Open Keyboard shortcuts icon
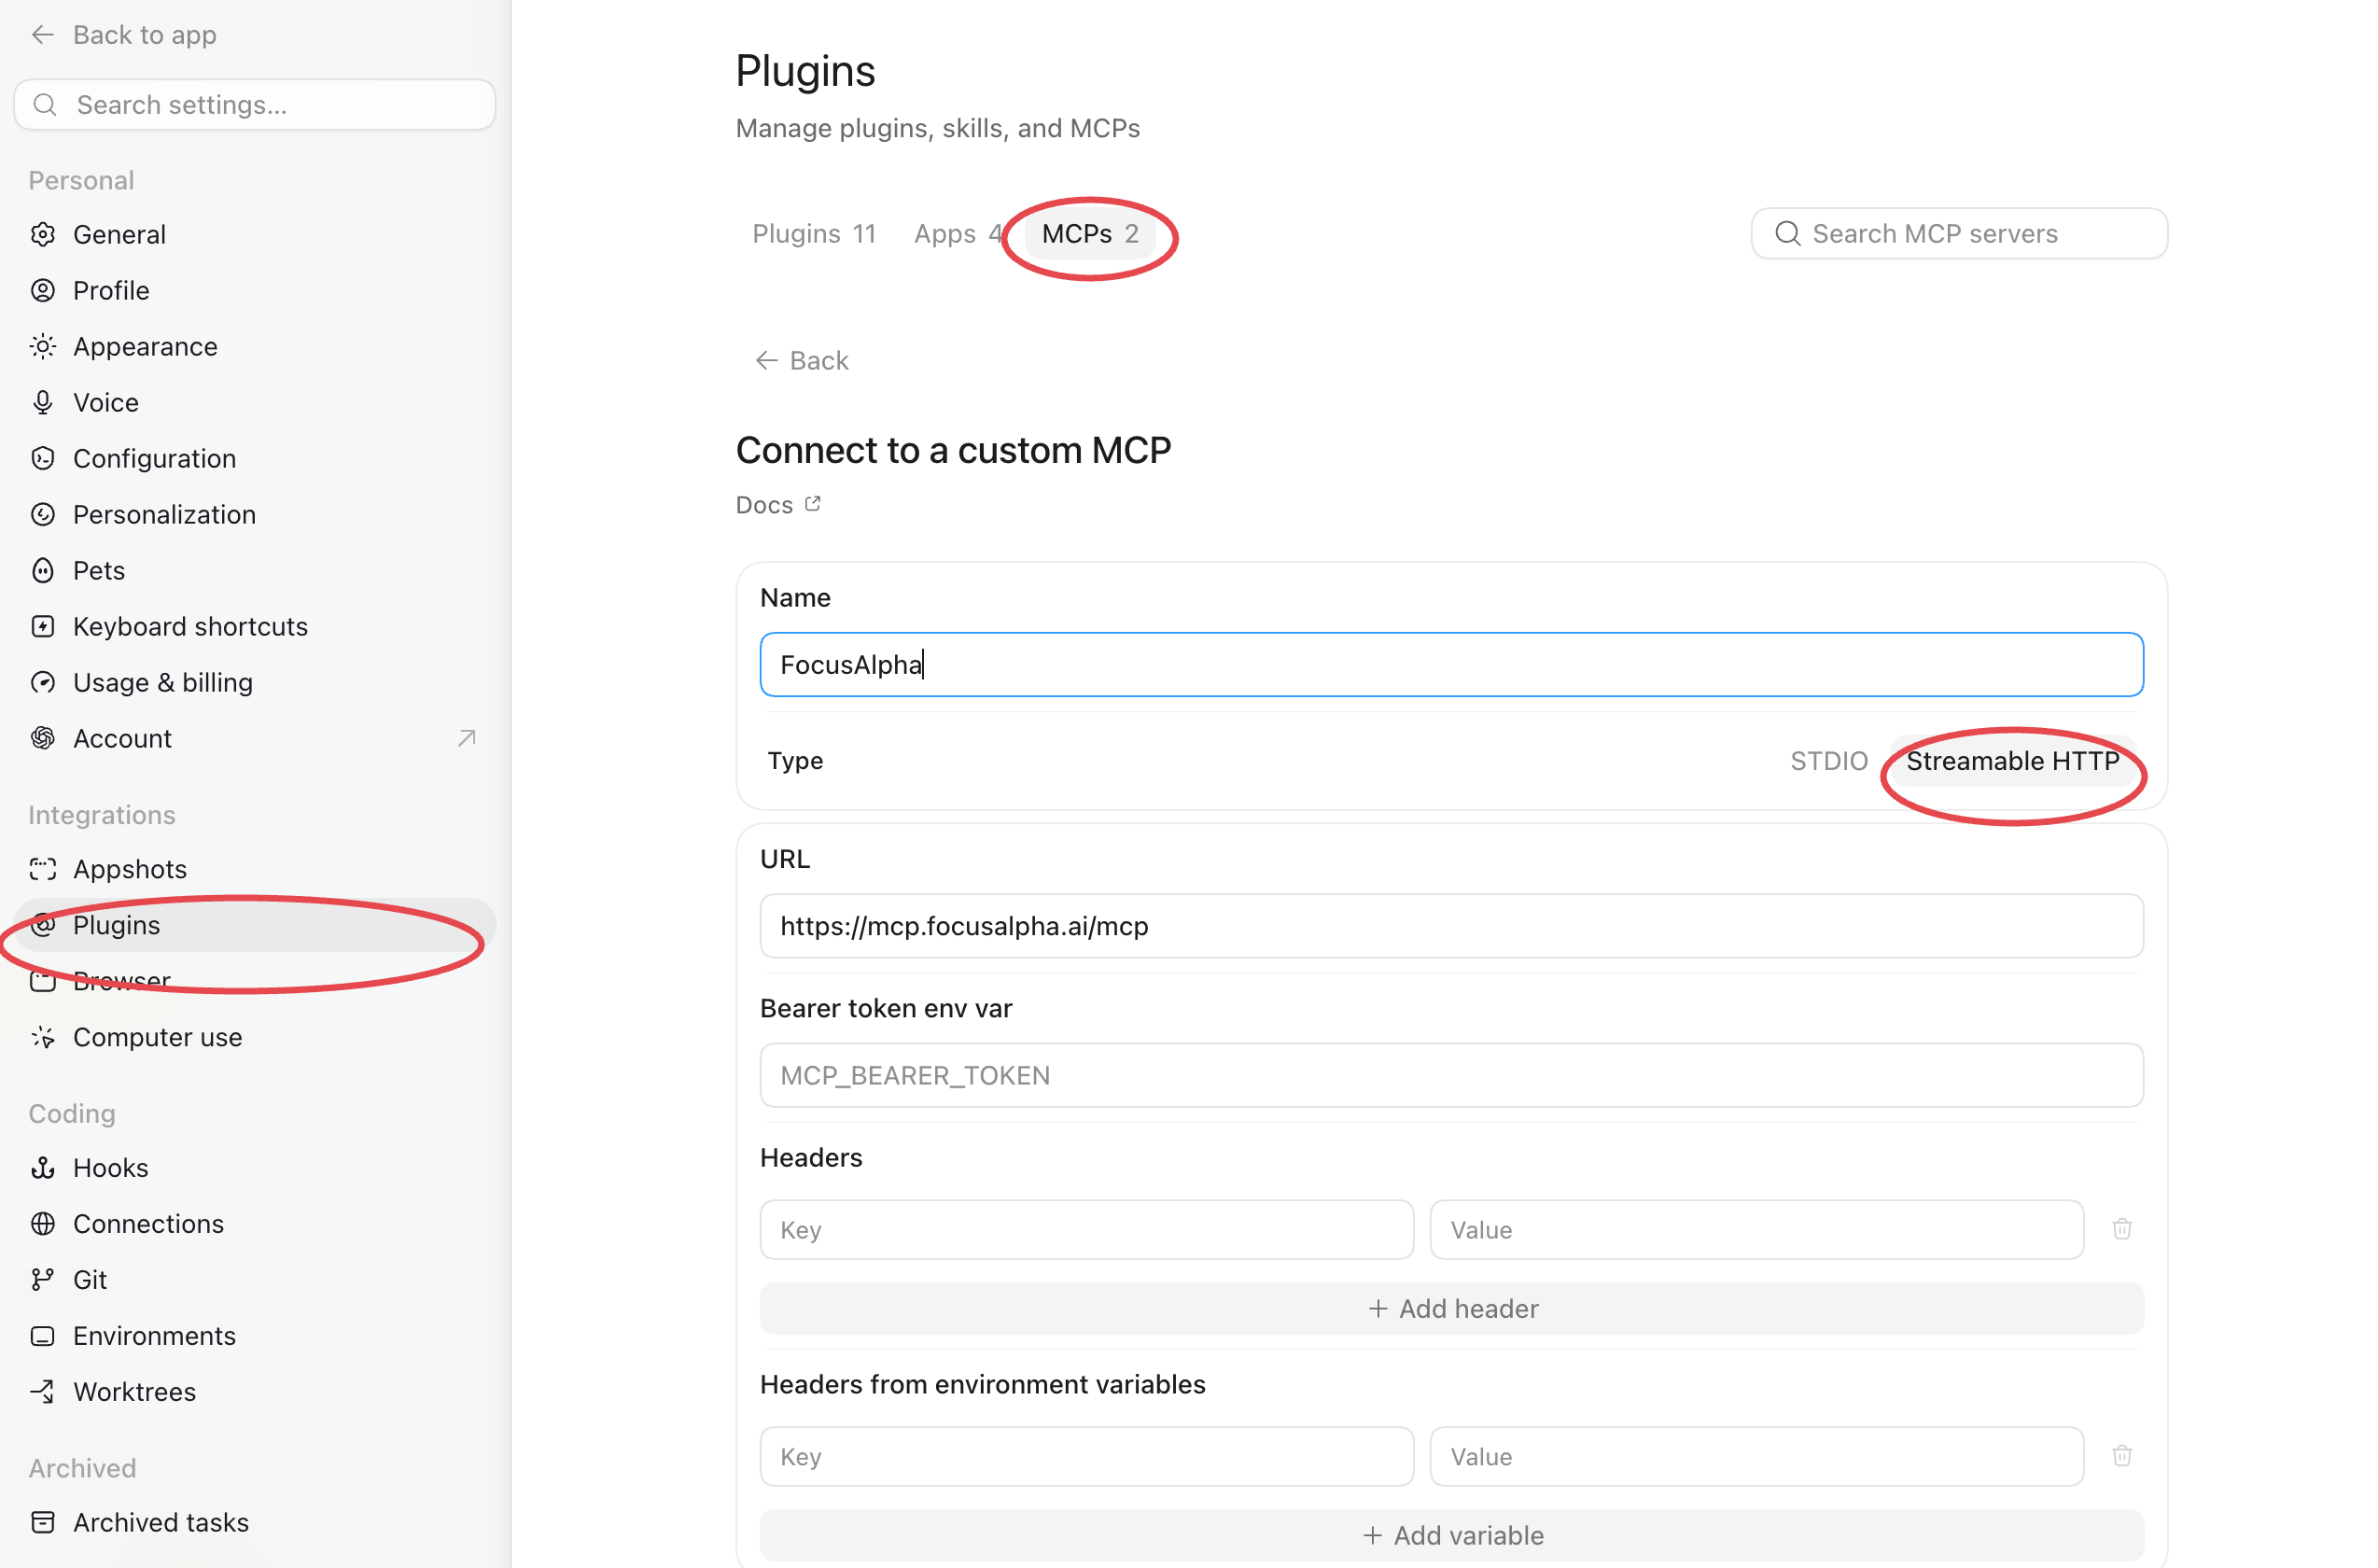This screenshot has width=2378, height=1568. [x=43, y=626]
